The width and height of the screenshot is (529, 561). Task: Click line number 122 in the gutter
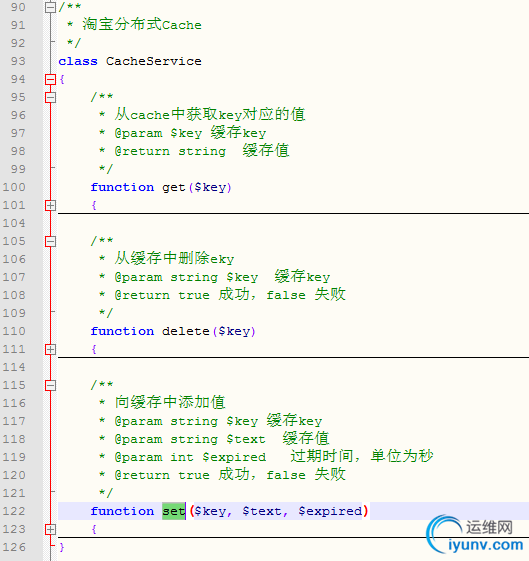pyautogui.click(x=14, y=511)
